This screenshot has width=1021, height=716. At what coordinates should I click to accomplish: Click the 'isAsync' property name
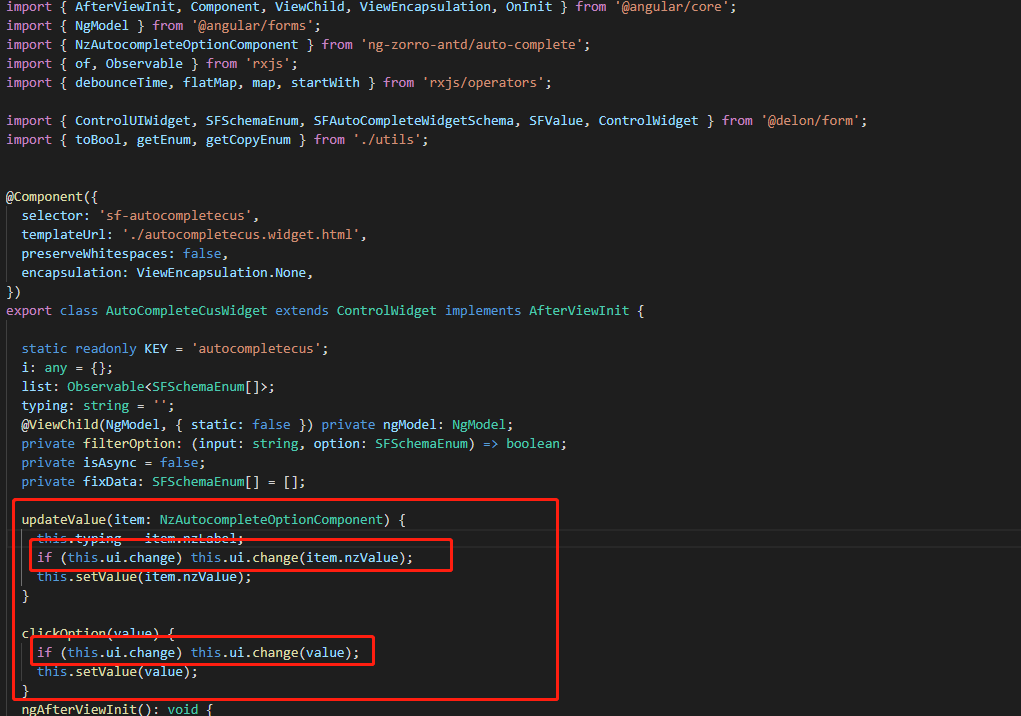coord(109,463)
